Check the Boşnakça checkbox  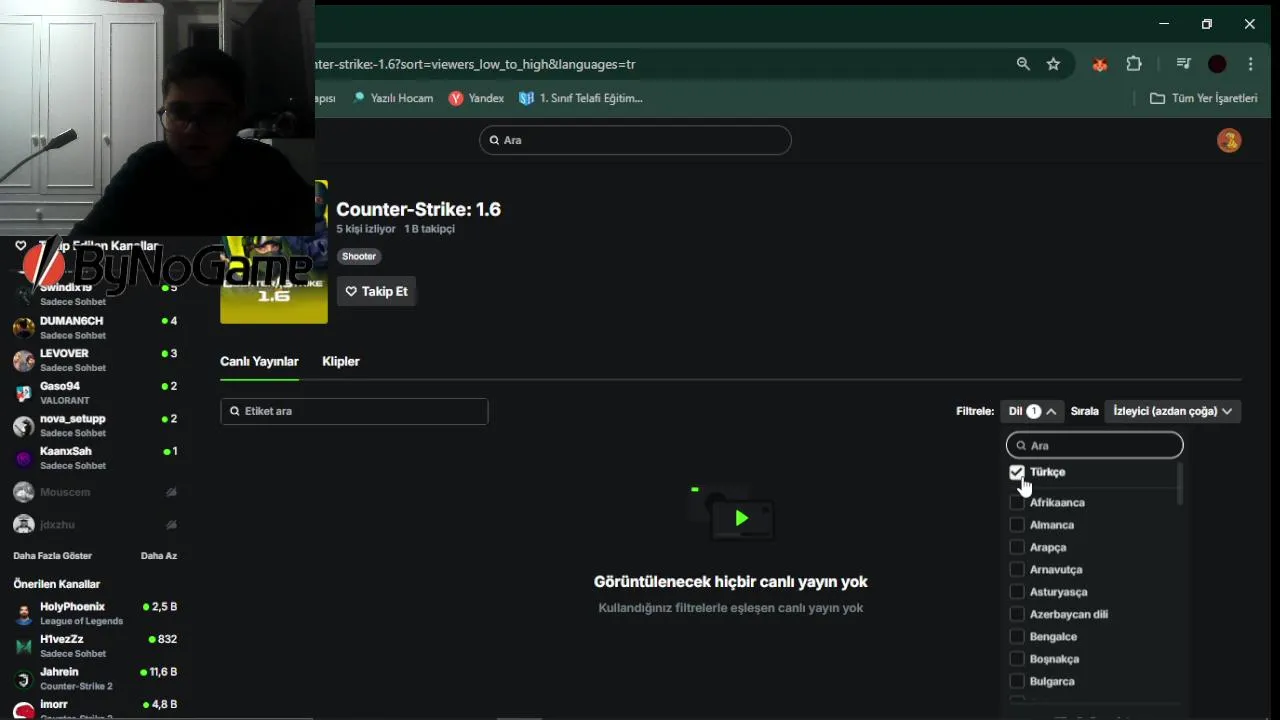tap(1017, 659)
